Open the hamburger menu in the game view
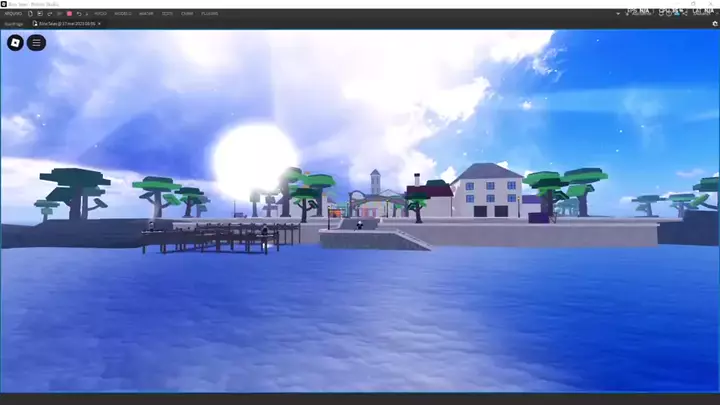The width and height of the screenshot is (720, 405). [x=37, y=43]
